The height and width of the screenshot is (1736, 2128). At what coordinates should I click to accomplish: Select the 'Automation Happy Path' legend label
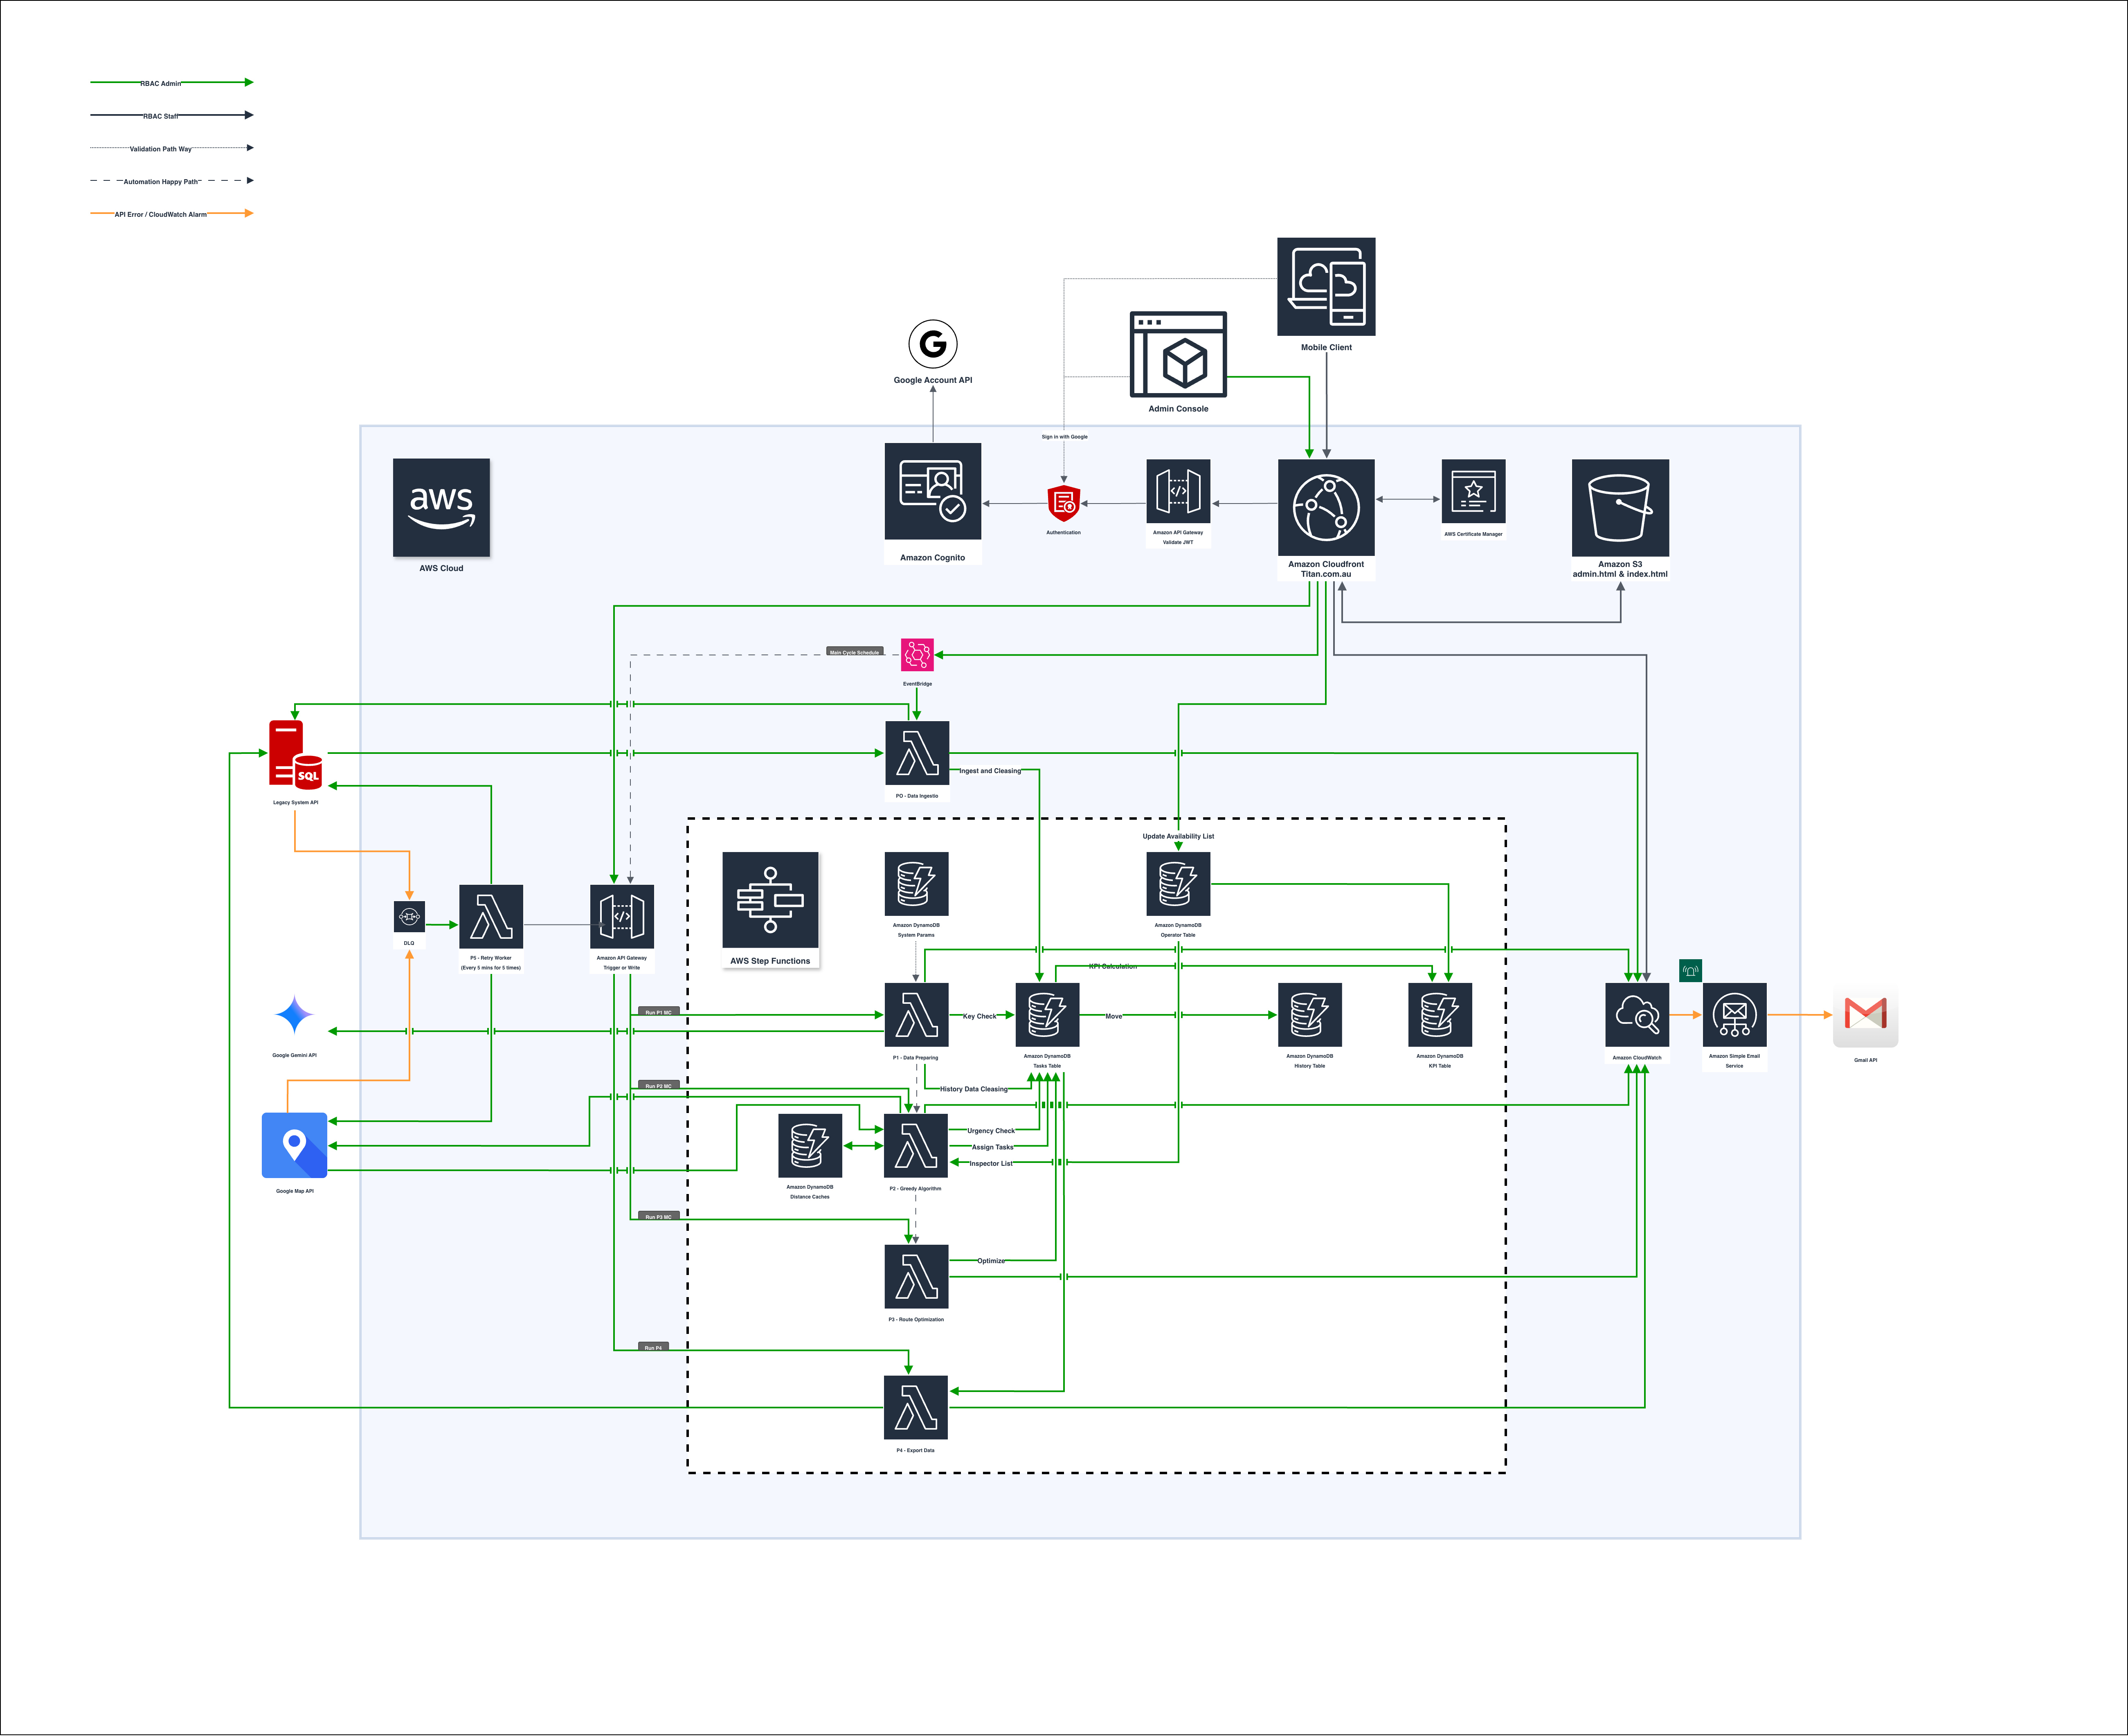coord(161,182)
